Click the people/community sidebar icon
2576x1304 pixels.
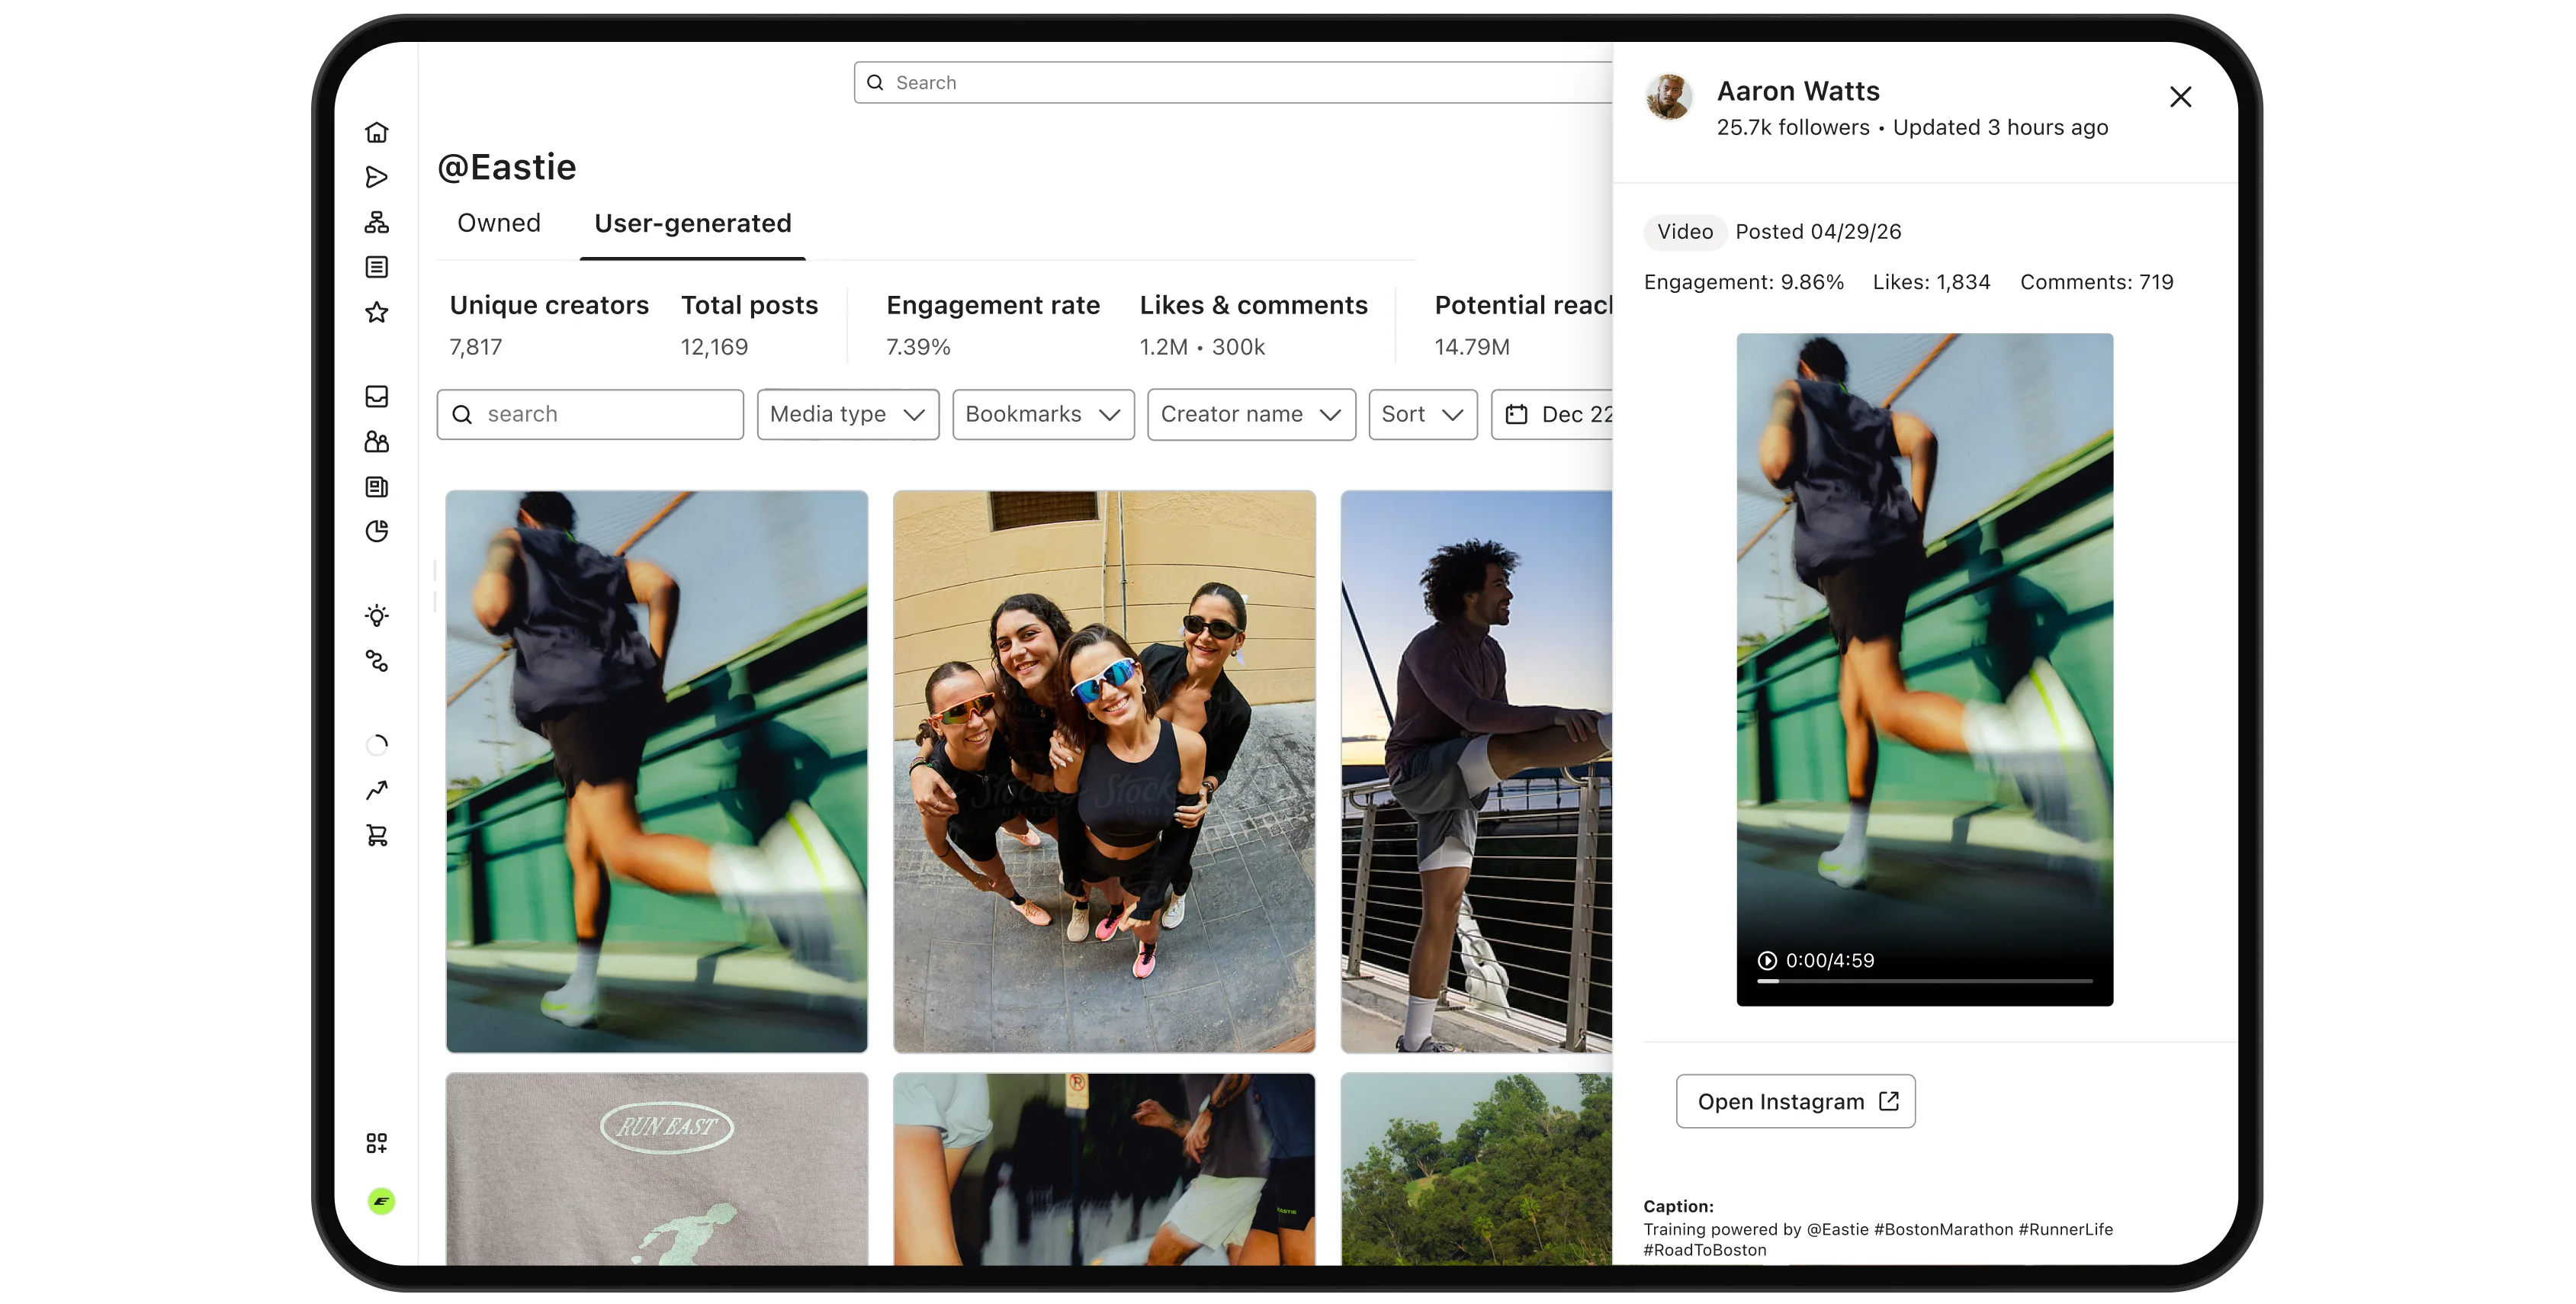[x=376, y=442]
